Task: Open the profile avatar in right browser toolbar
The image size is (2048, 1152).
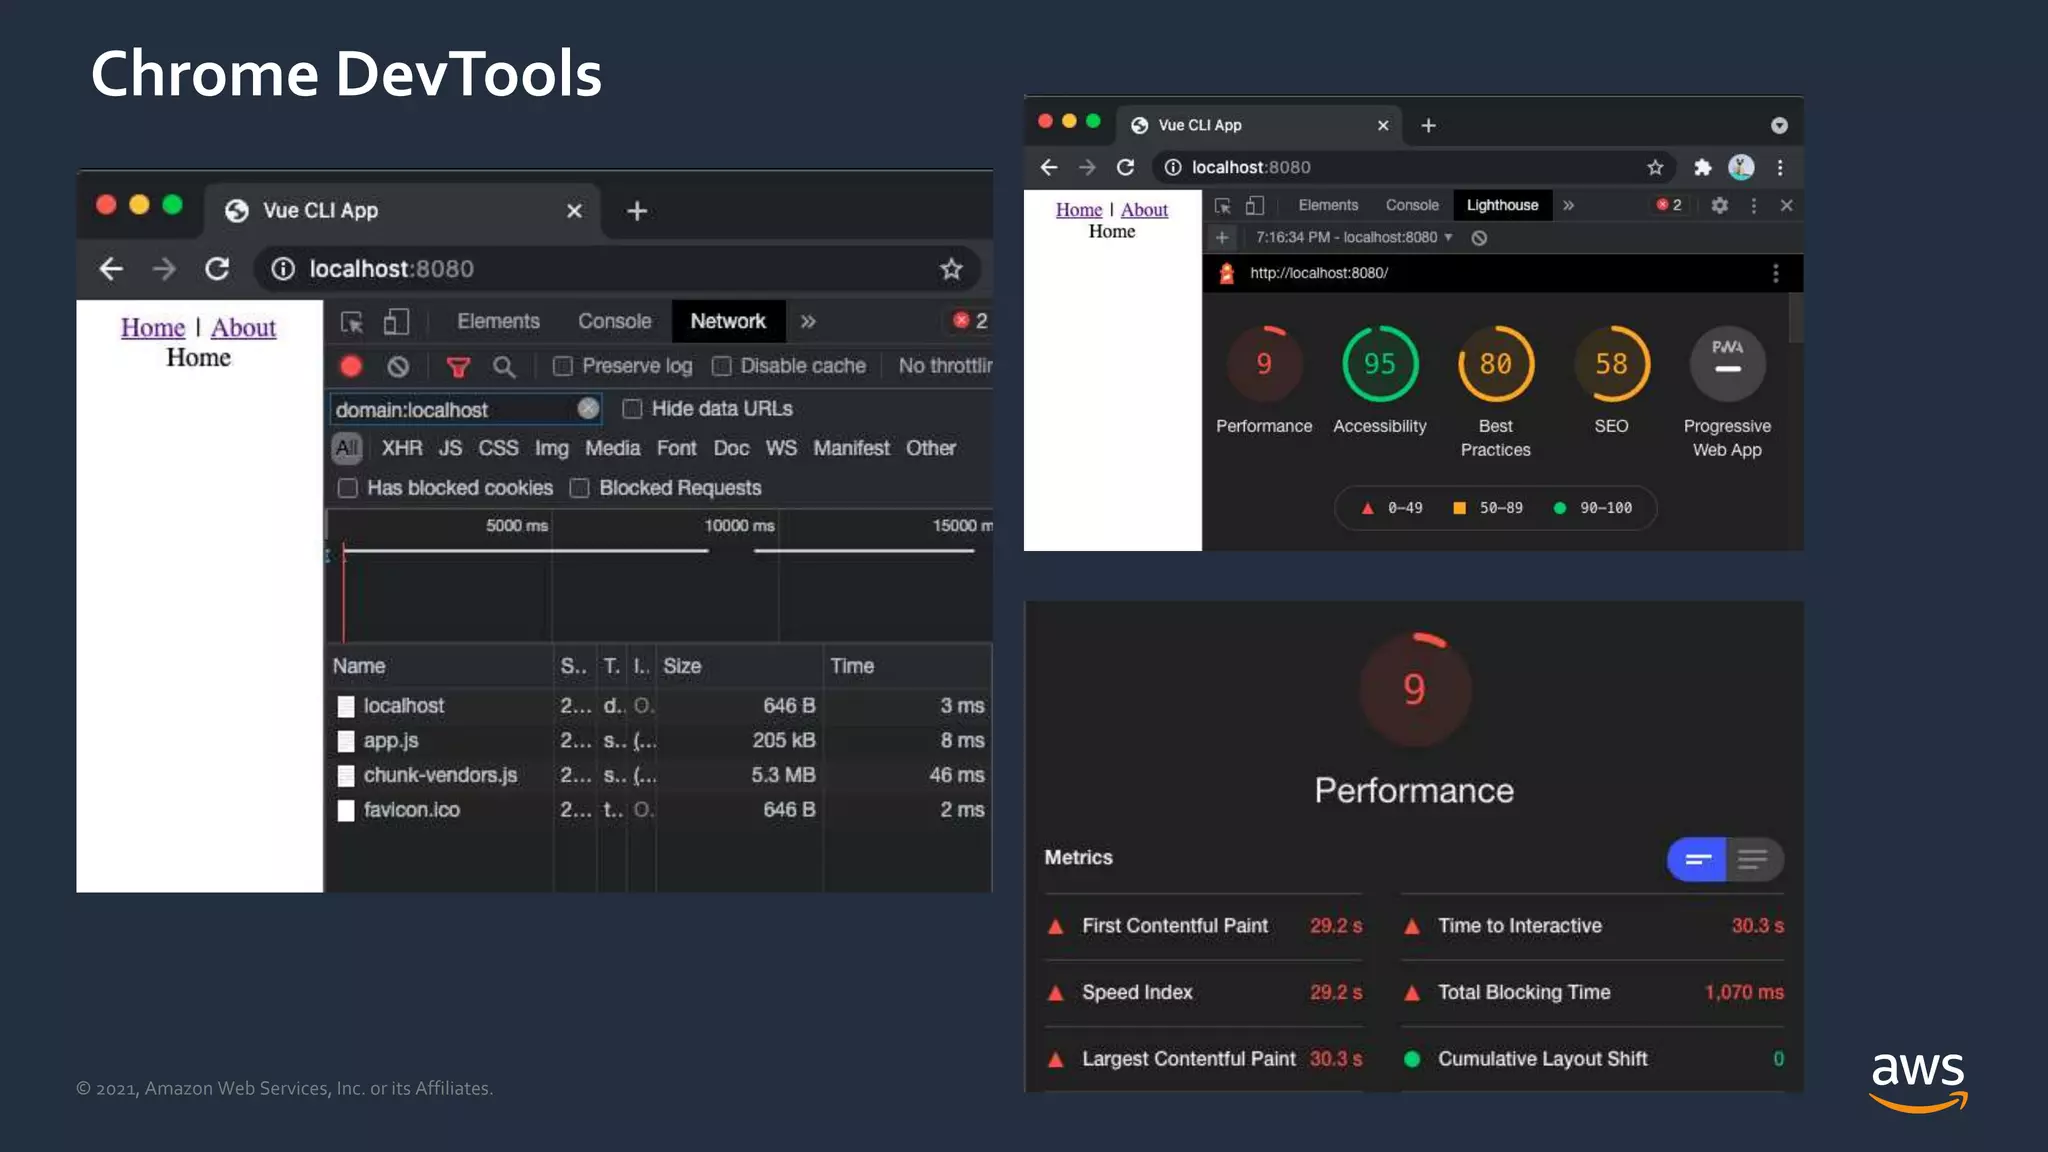Action: tap(1741, 167)
